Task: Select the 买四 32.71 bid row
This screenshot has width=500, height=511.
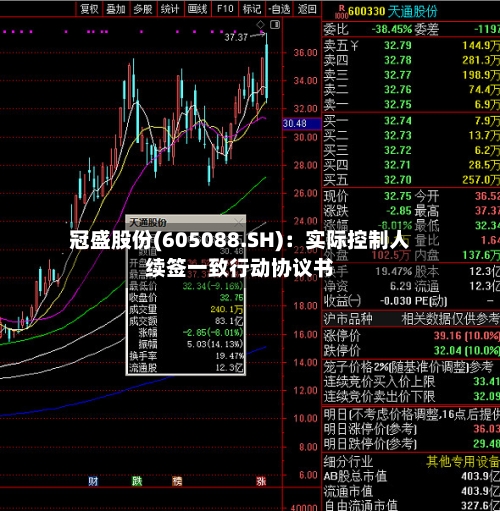Action: [x=411, y=165]
